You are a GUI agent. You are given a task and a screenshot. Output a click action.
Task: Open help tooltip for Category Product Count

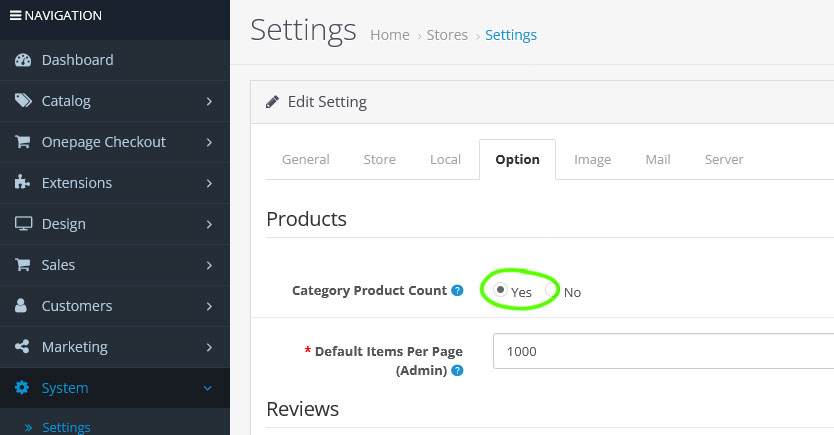click(457, 291)
